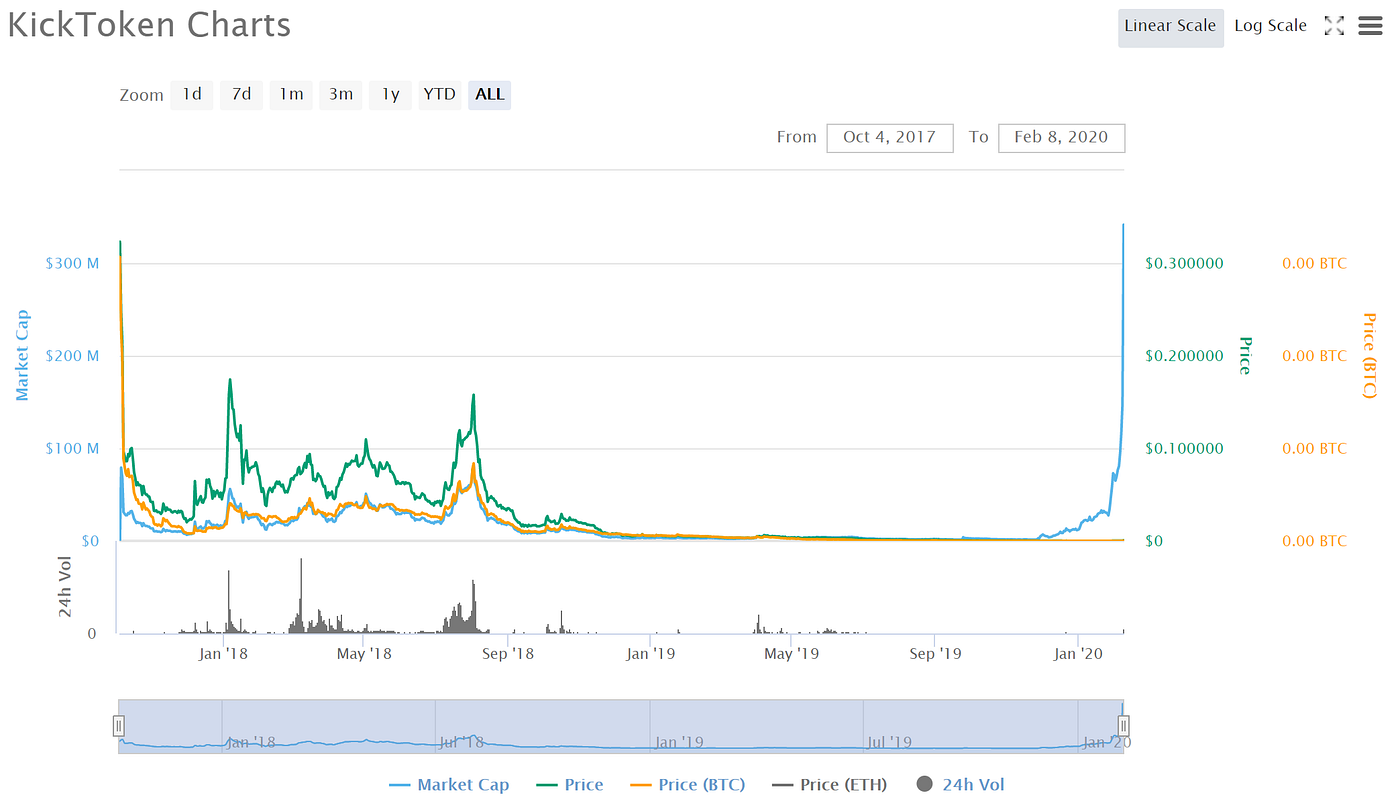Click the $200 M market cap label
The height and width of the screenshot is (806, 1400).
72,356
